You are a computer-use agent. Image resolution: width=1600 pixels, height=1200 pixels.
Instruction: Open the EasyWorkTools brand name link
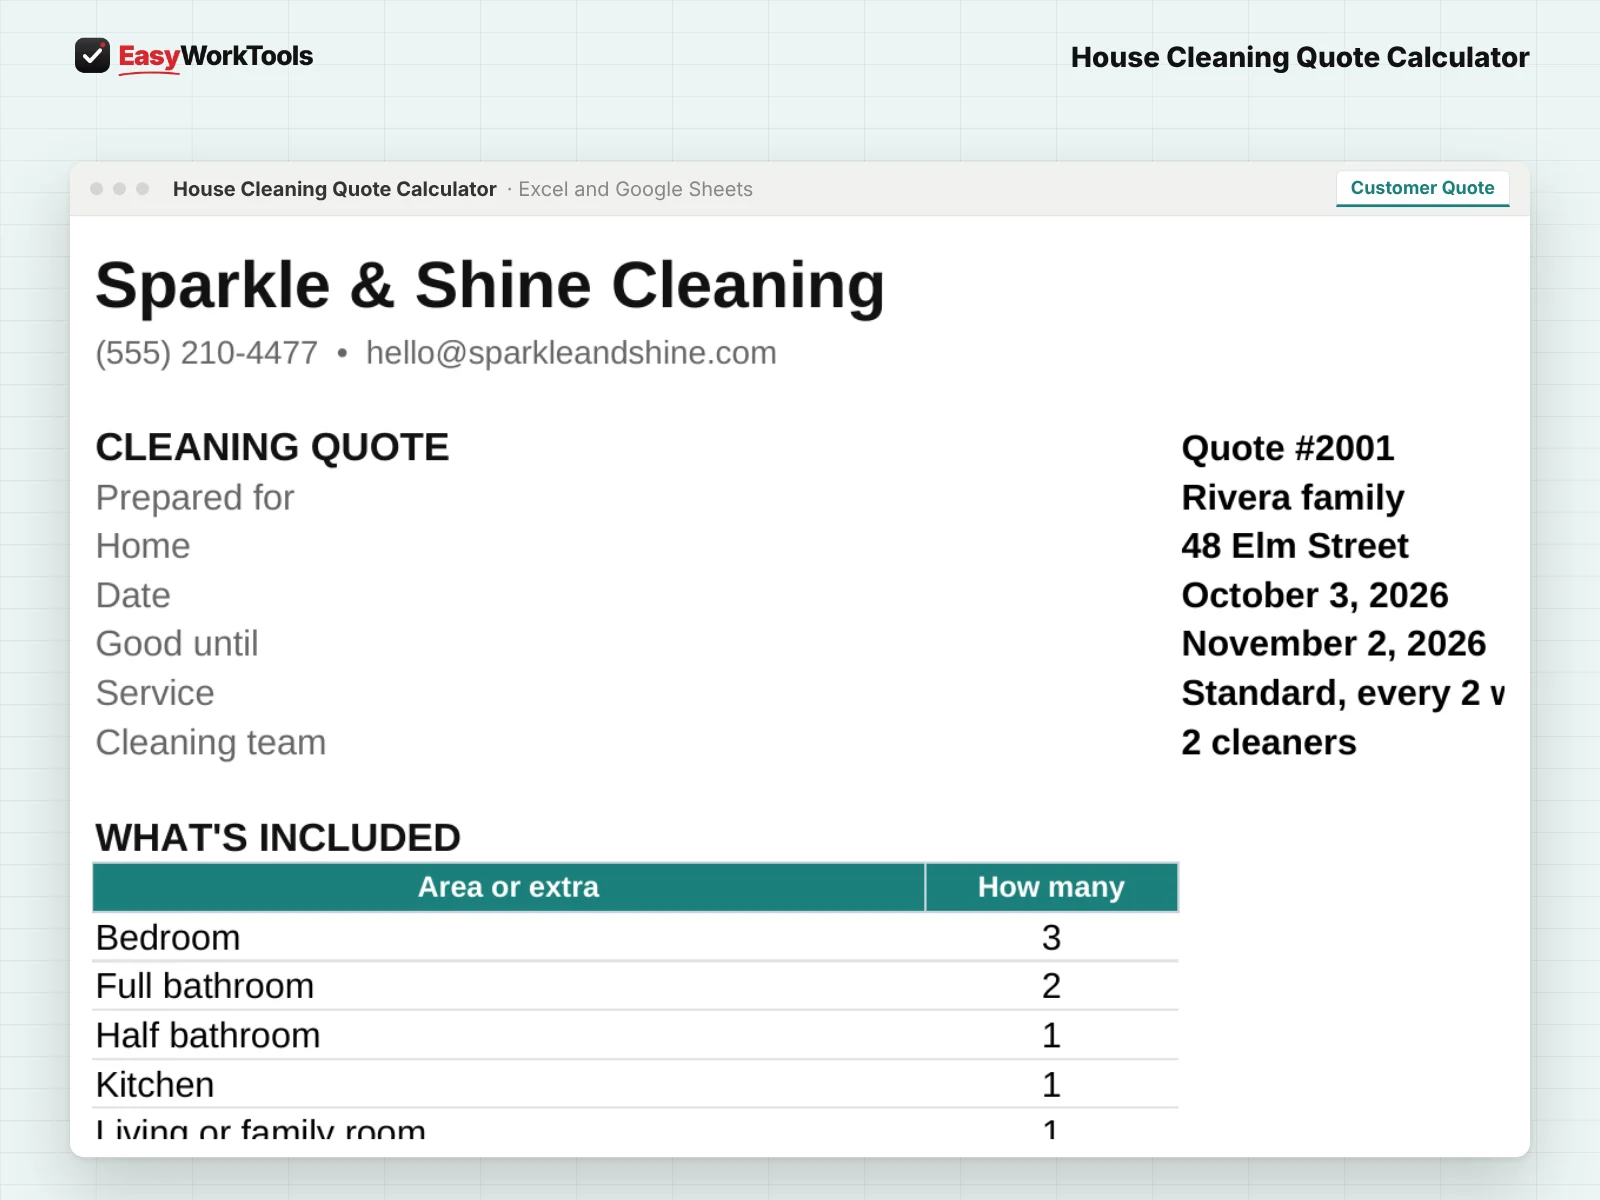[x=215, y=57]
